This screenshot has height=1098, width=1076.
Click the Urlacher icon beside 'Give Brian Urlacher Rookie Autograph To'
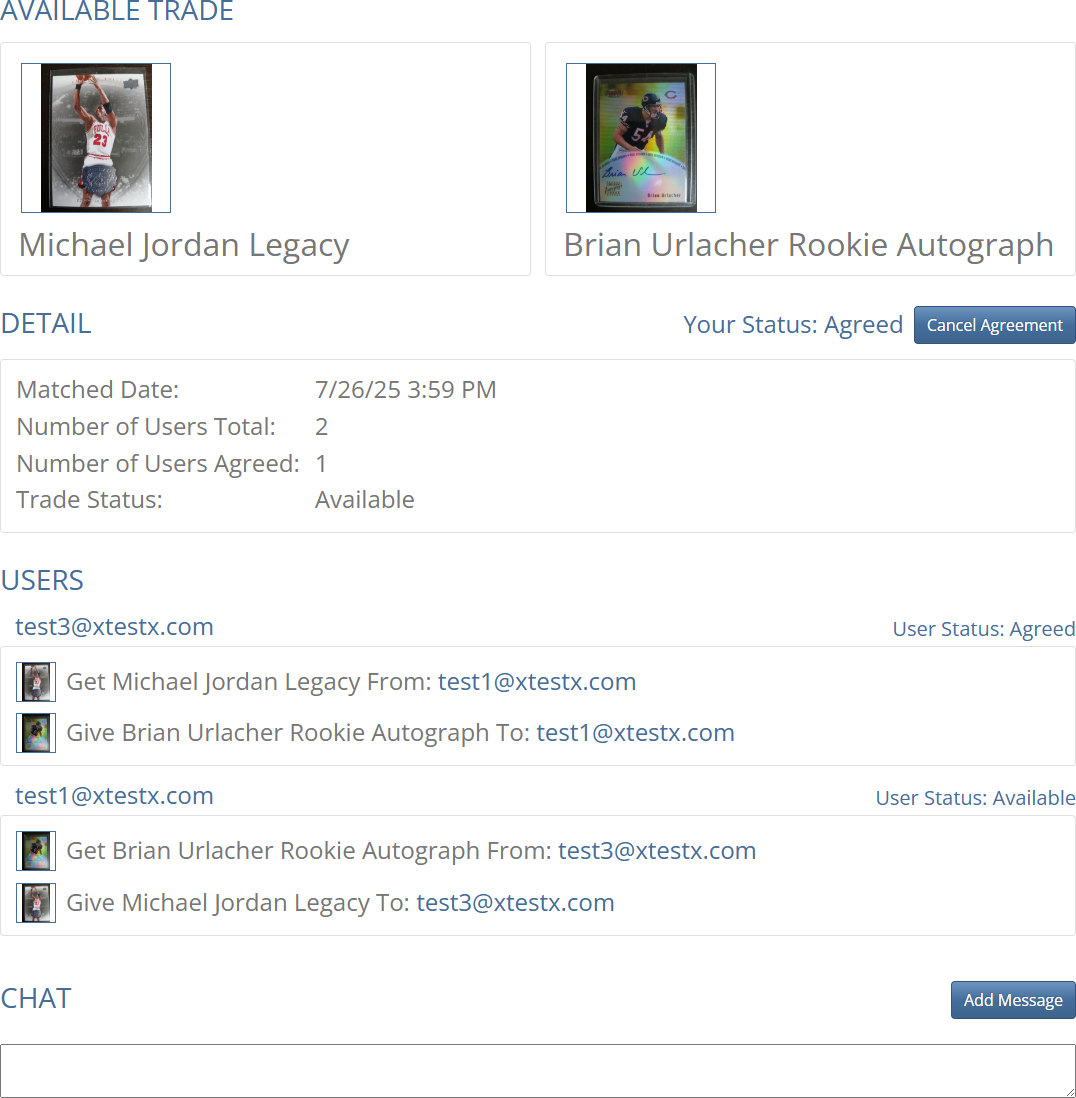36,733
